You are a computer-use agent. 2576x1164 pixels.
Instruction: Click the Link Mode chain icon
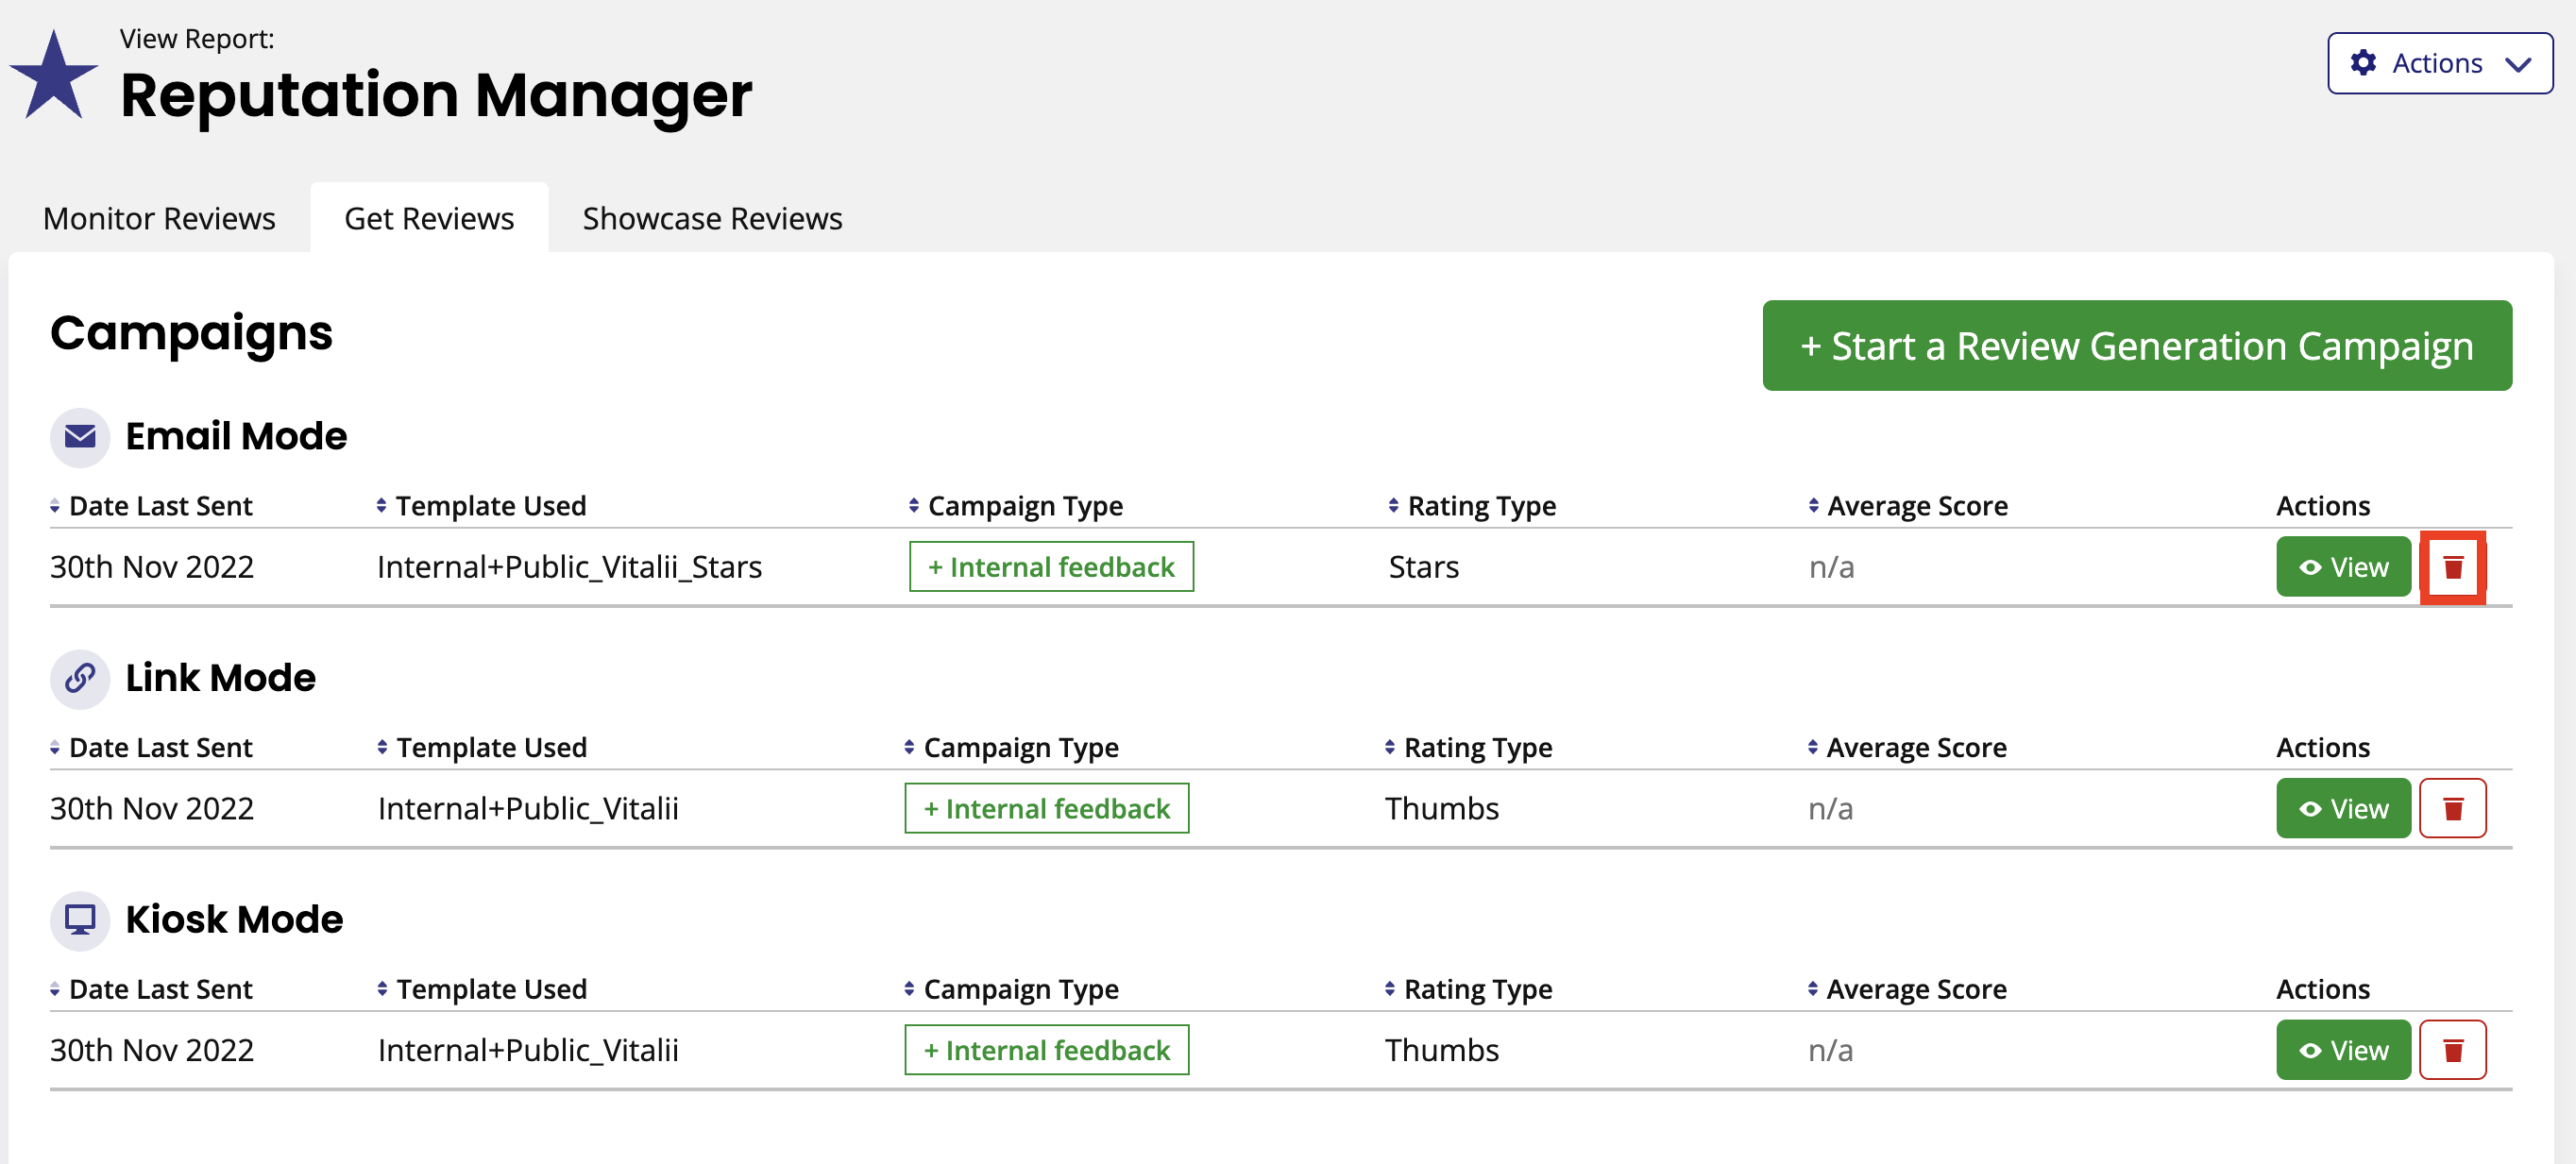[x=80, y=679]
